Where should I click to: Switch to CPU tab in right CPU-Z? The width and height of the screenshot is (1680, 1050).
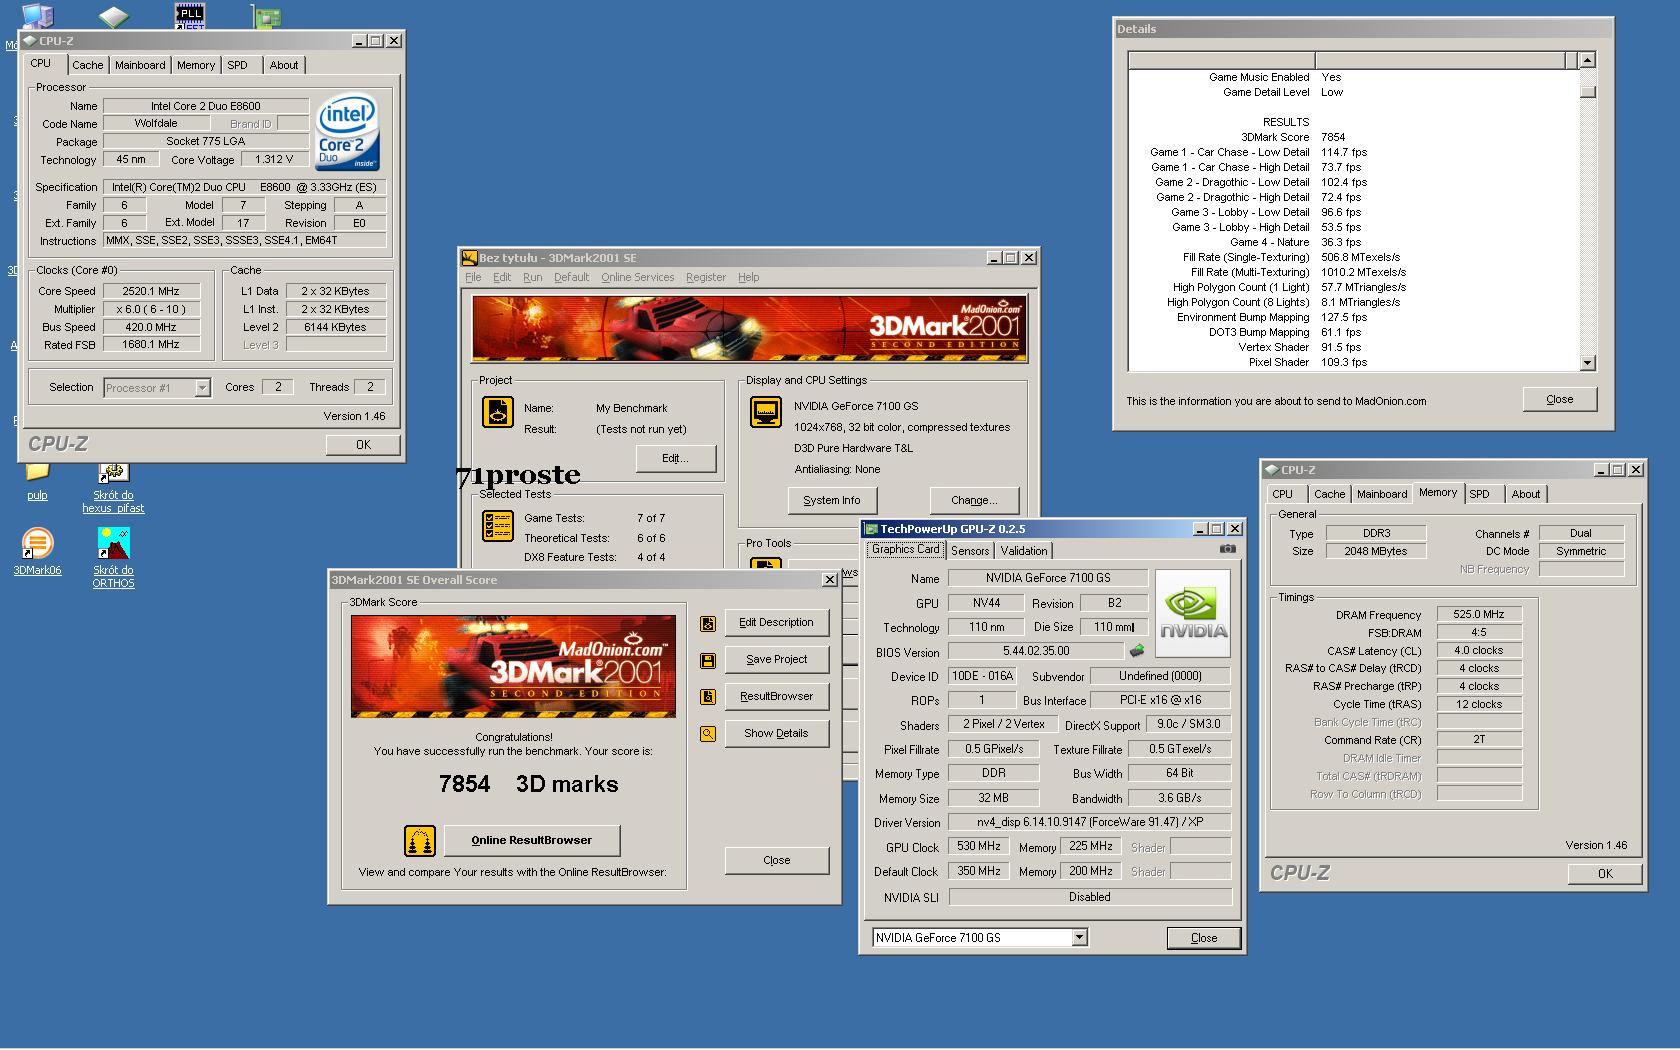(1282, 494)
